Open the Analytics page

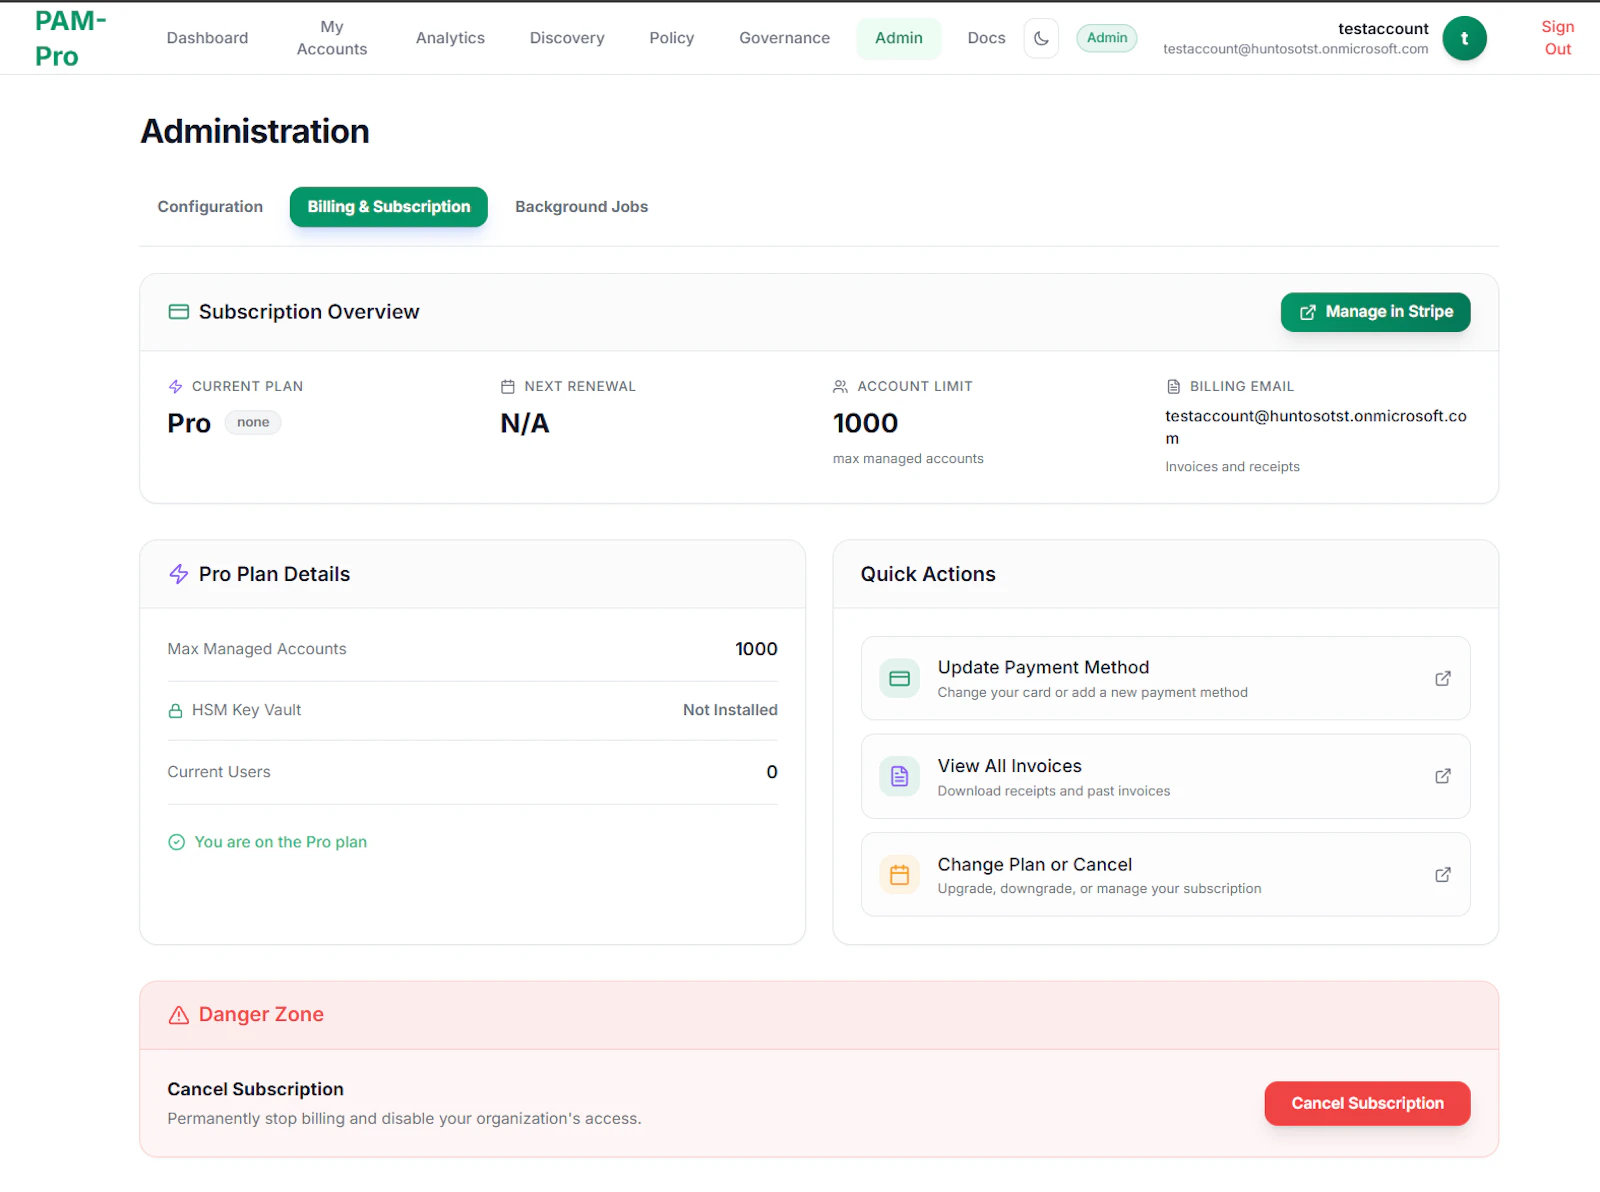(450, 38)
